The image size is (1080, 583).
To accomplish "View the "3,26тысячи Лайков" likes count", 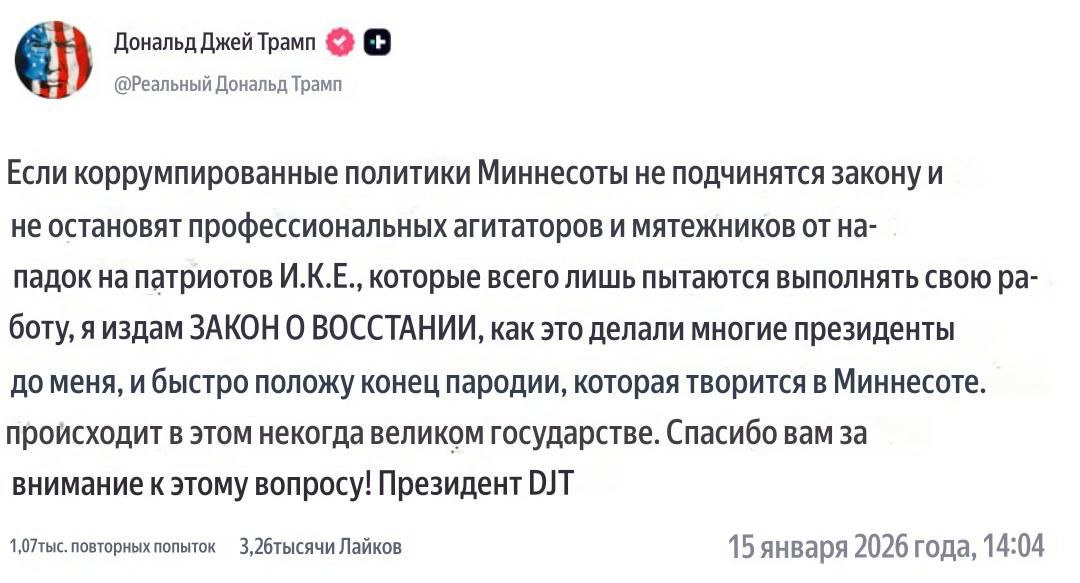I will click(x=321, y=546).
